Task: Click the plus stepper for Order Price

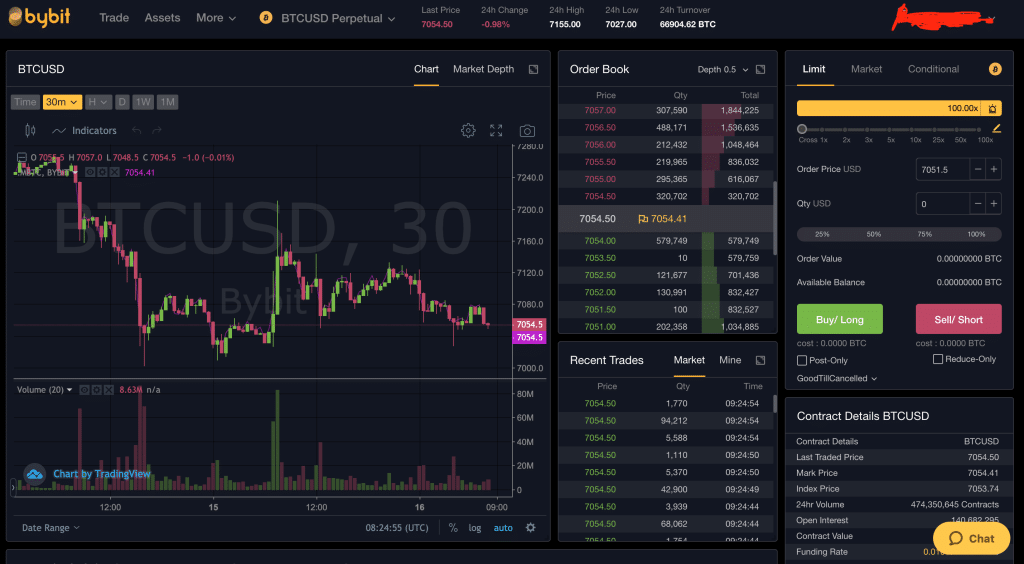Action: coord(993,170)
